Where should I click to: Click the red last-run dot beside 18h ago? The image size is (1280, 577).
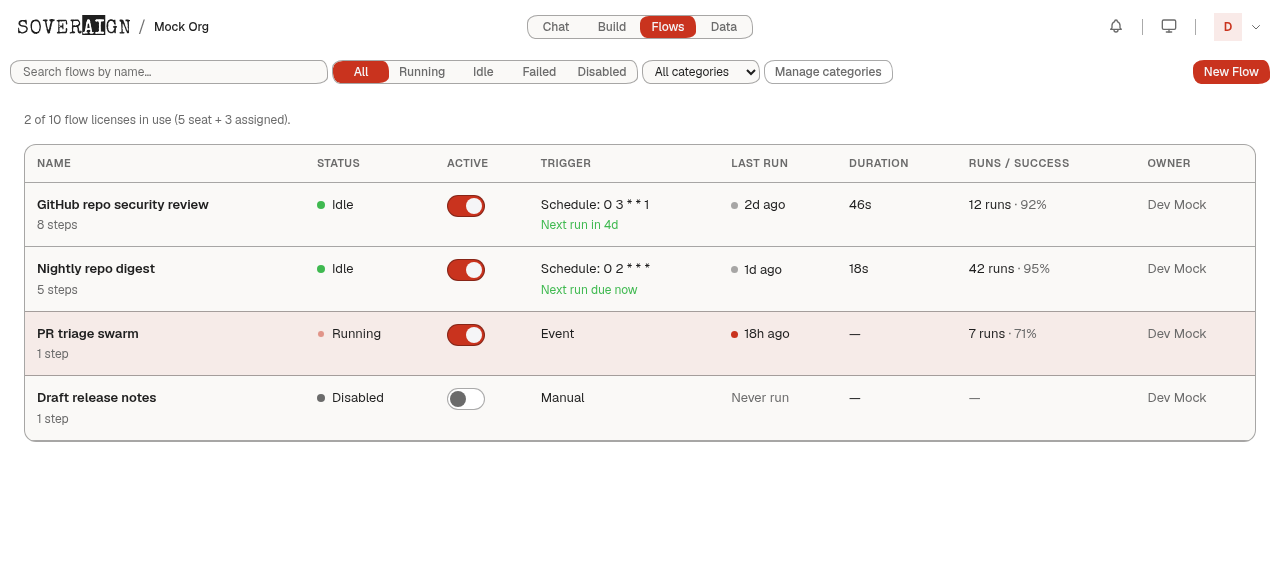(735, 335)
